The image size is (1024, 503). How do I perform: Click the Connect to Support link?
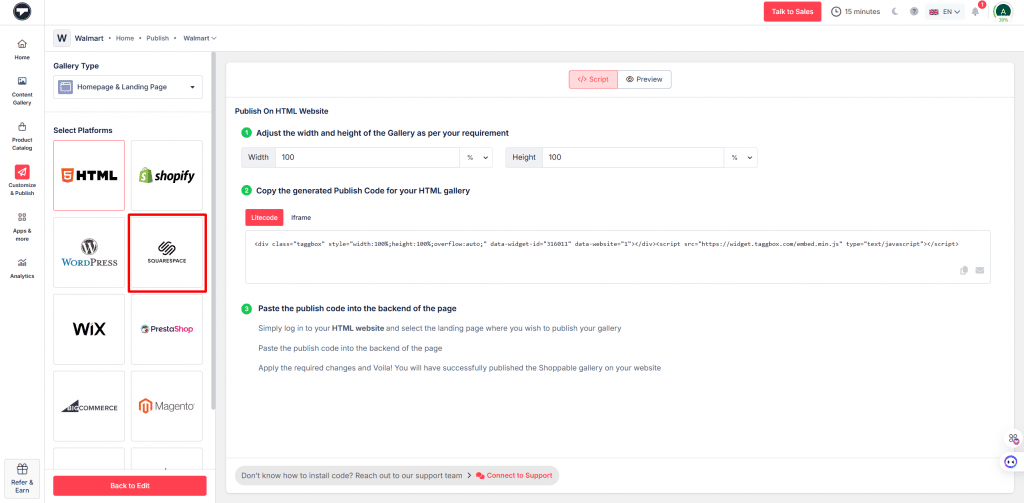click(514, 475)
